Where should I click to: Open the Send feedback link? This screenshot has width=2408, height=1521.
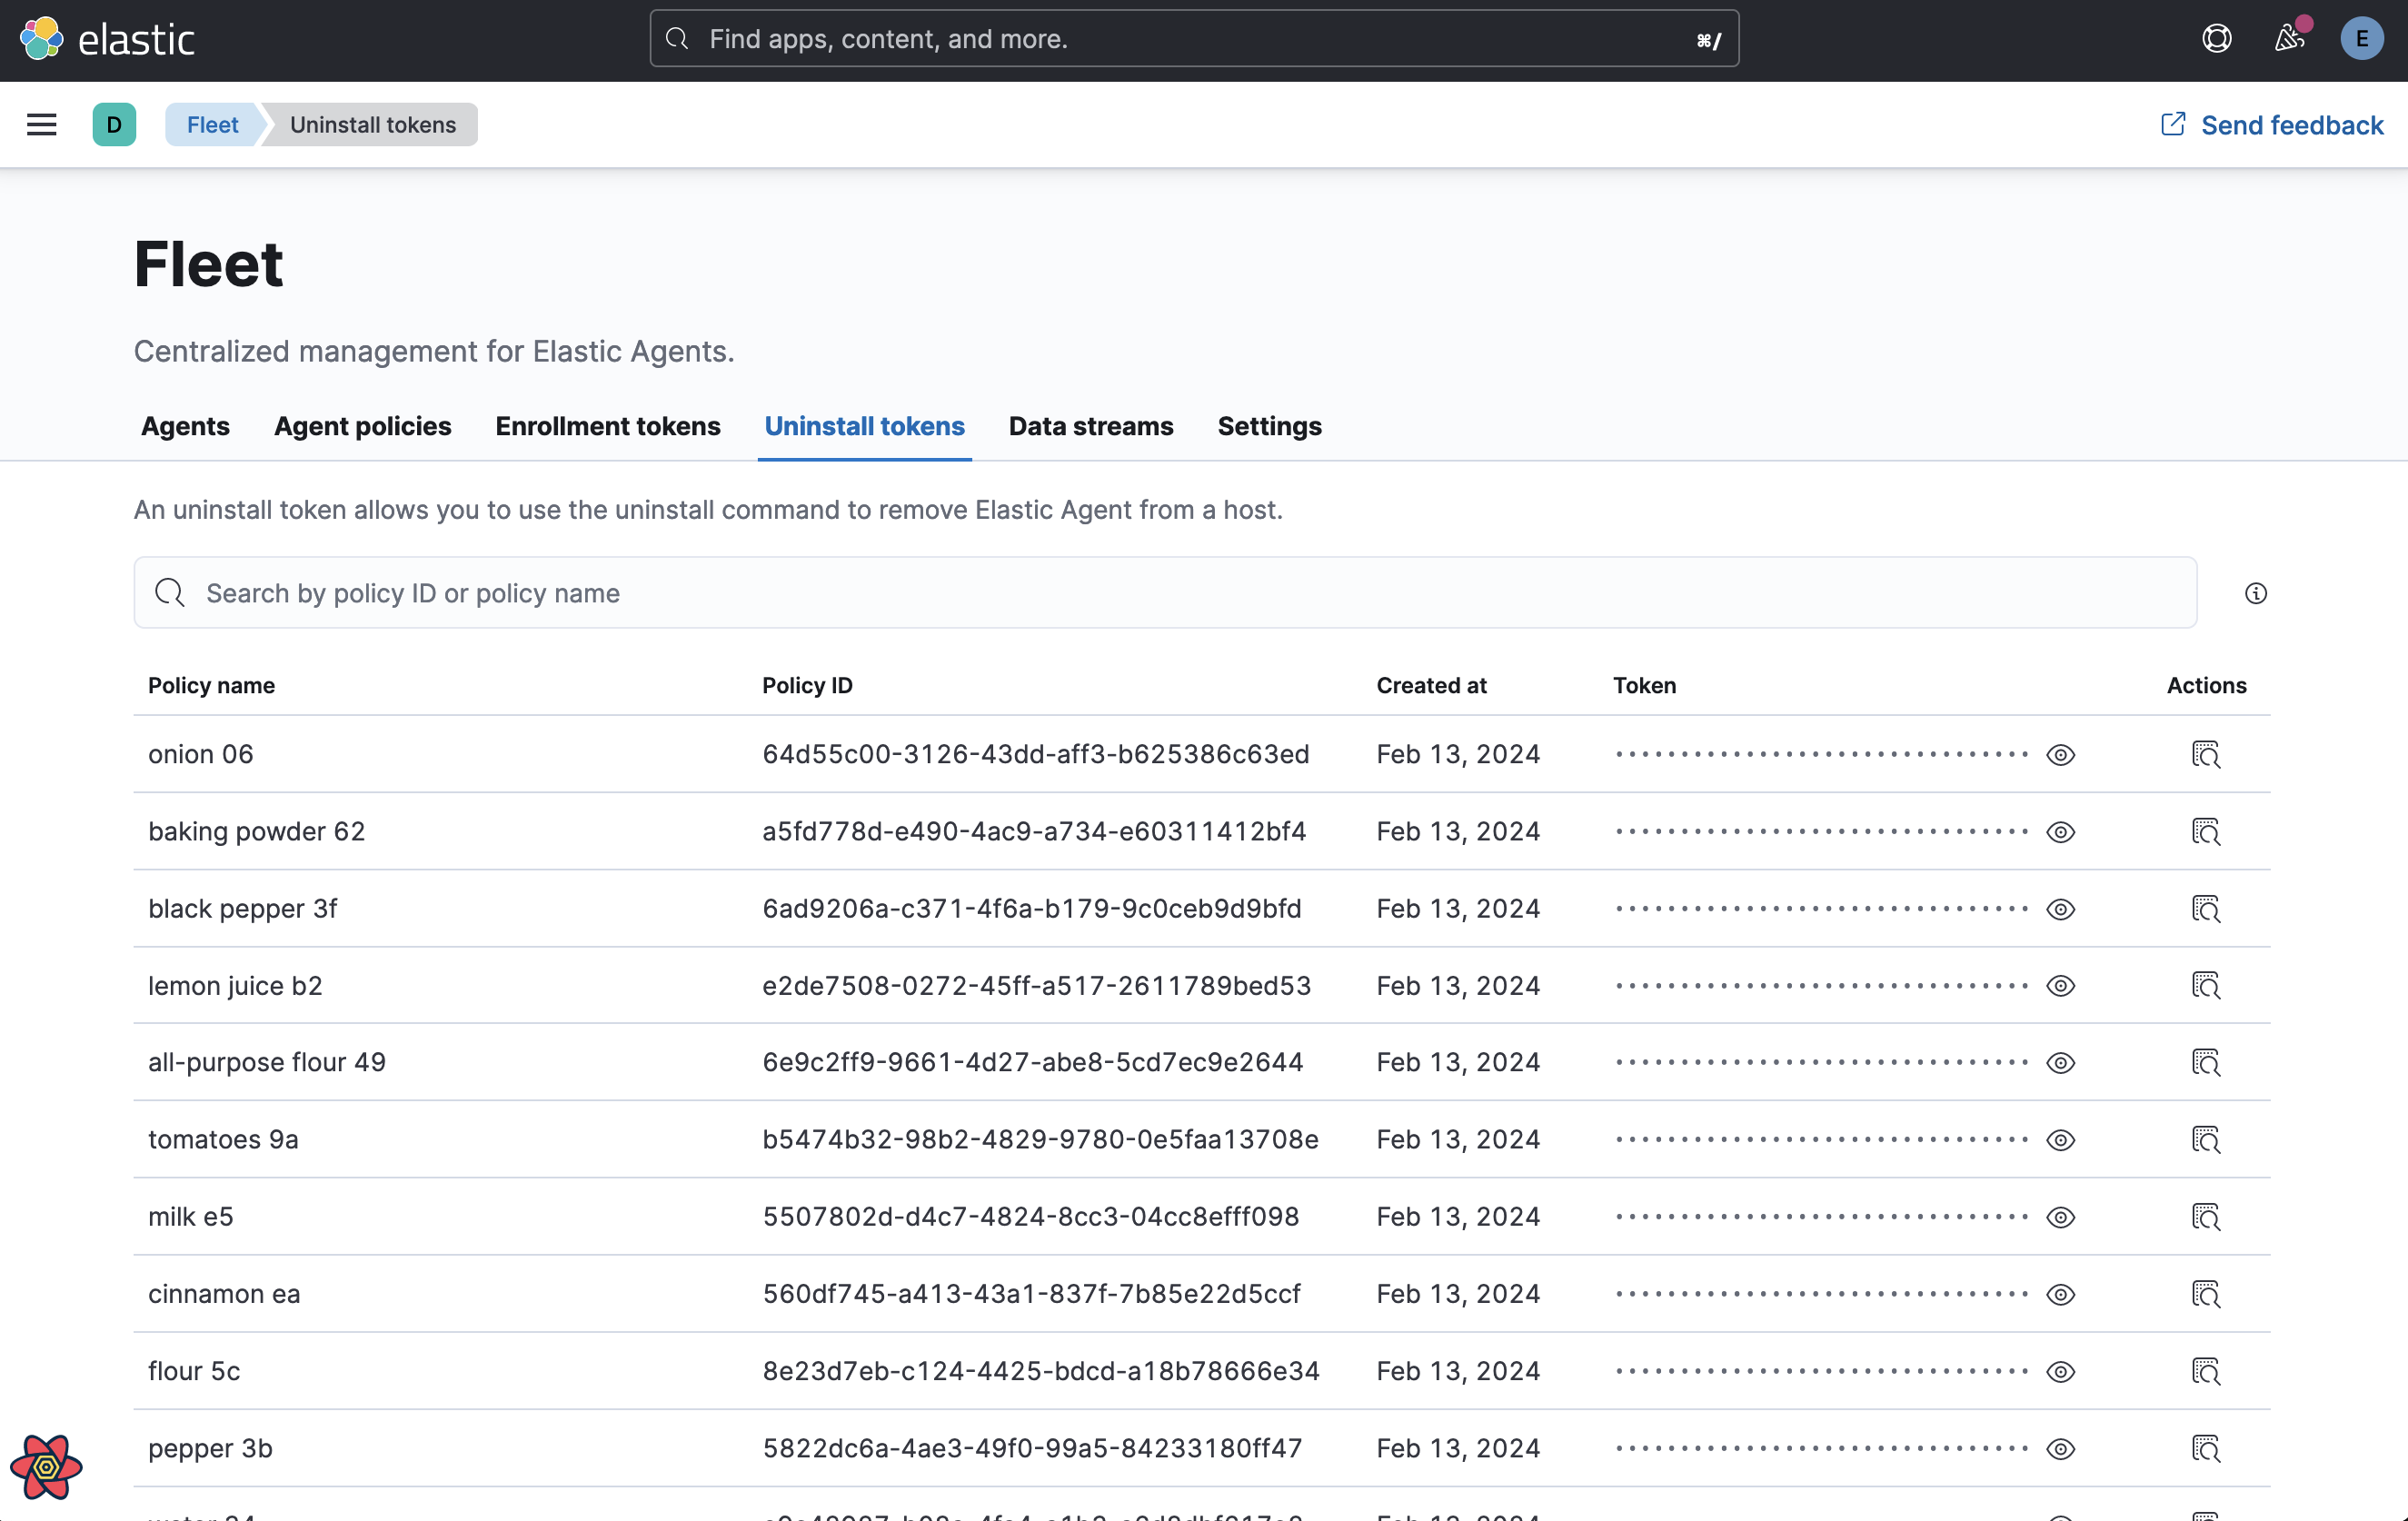[2272, 125]
